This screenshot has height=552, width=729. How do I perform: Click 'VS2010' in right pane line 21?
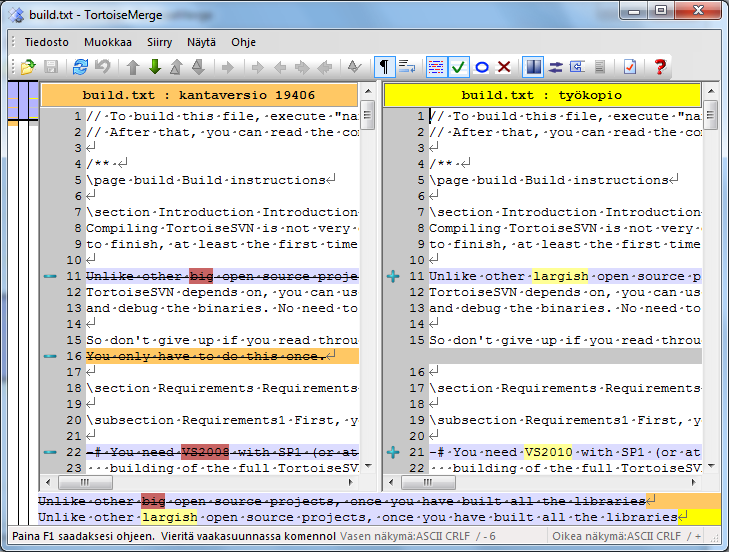click(x=548, y=452)
